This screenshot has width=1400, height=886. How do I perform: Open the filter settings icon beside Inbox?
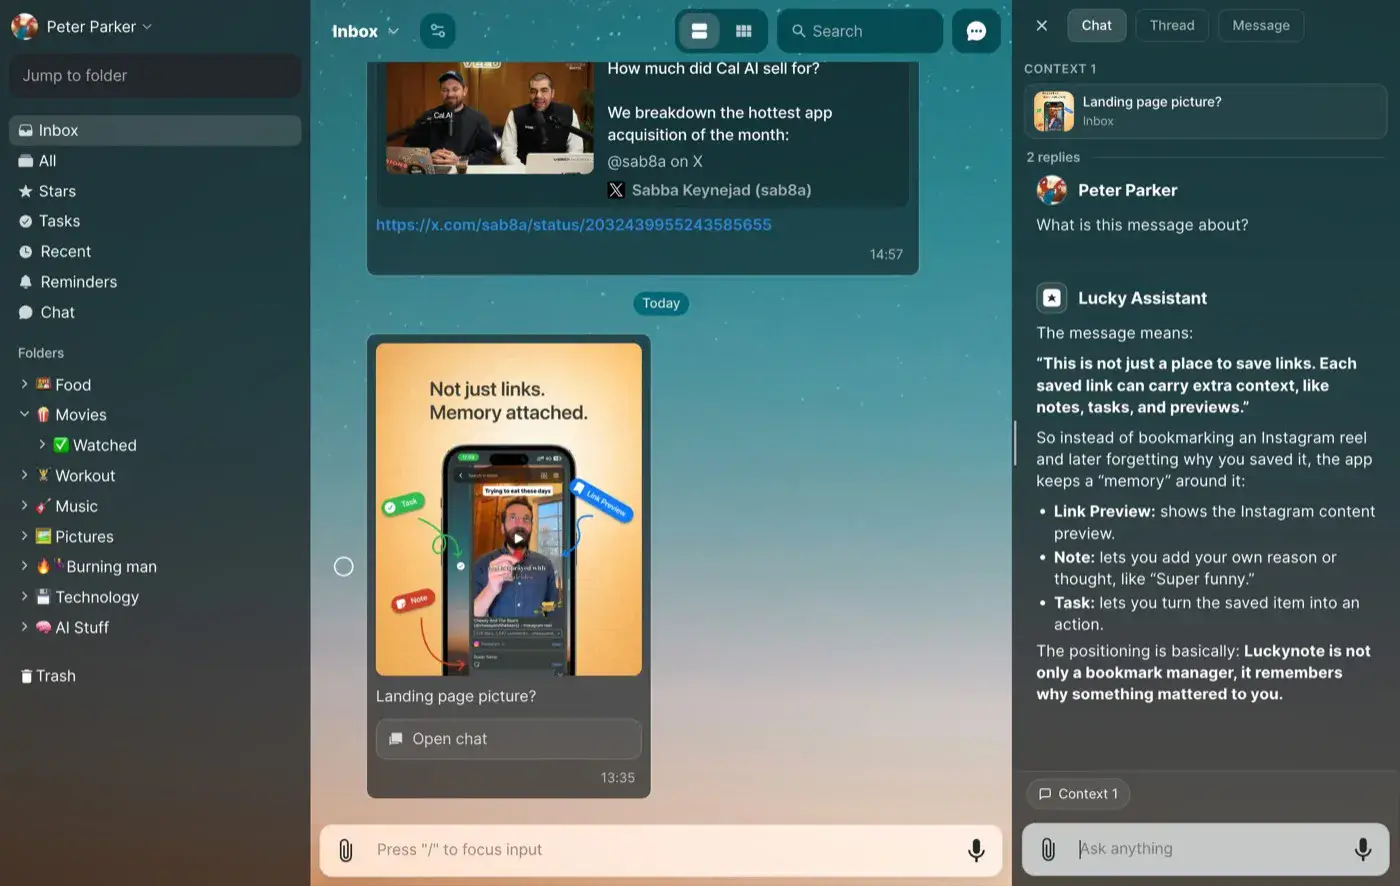pos(438,31)
